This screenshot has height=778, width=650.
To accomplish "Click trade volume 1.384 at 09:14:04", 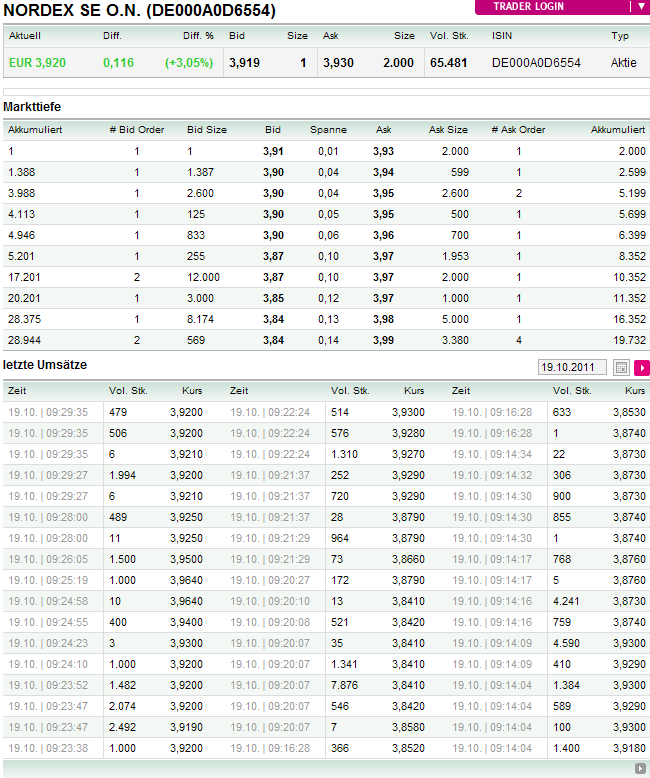I will [x=566, y=685].
